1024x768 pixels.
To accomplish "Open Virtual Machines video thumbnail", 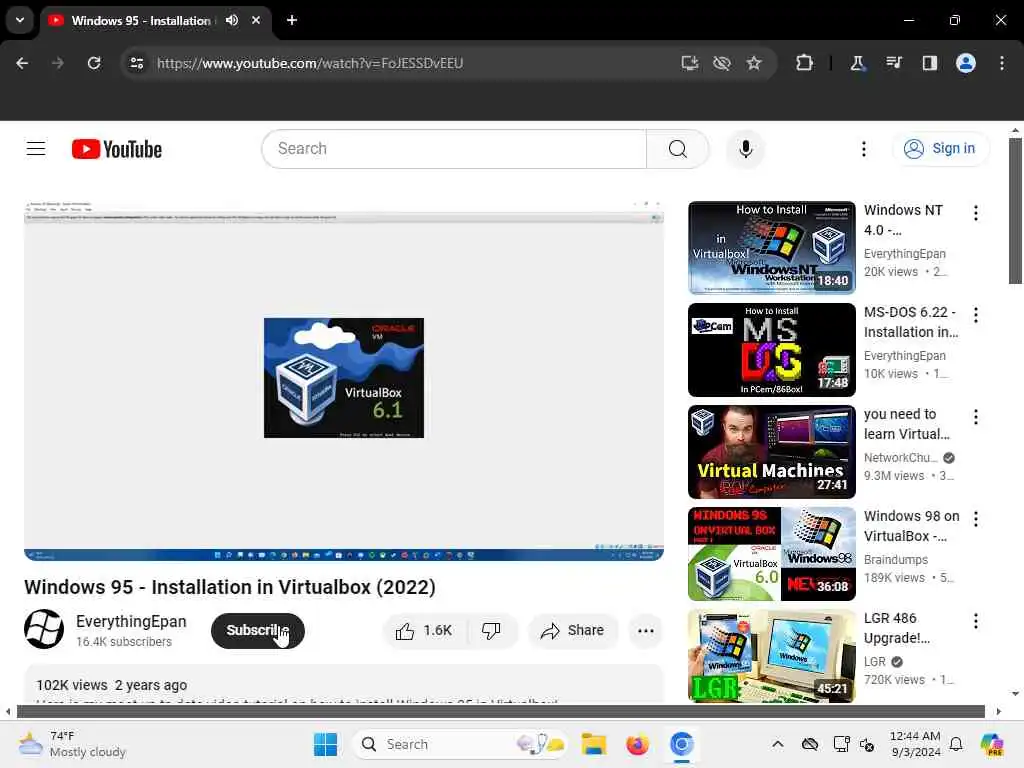I will (x=771, y=451).
